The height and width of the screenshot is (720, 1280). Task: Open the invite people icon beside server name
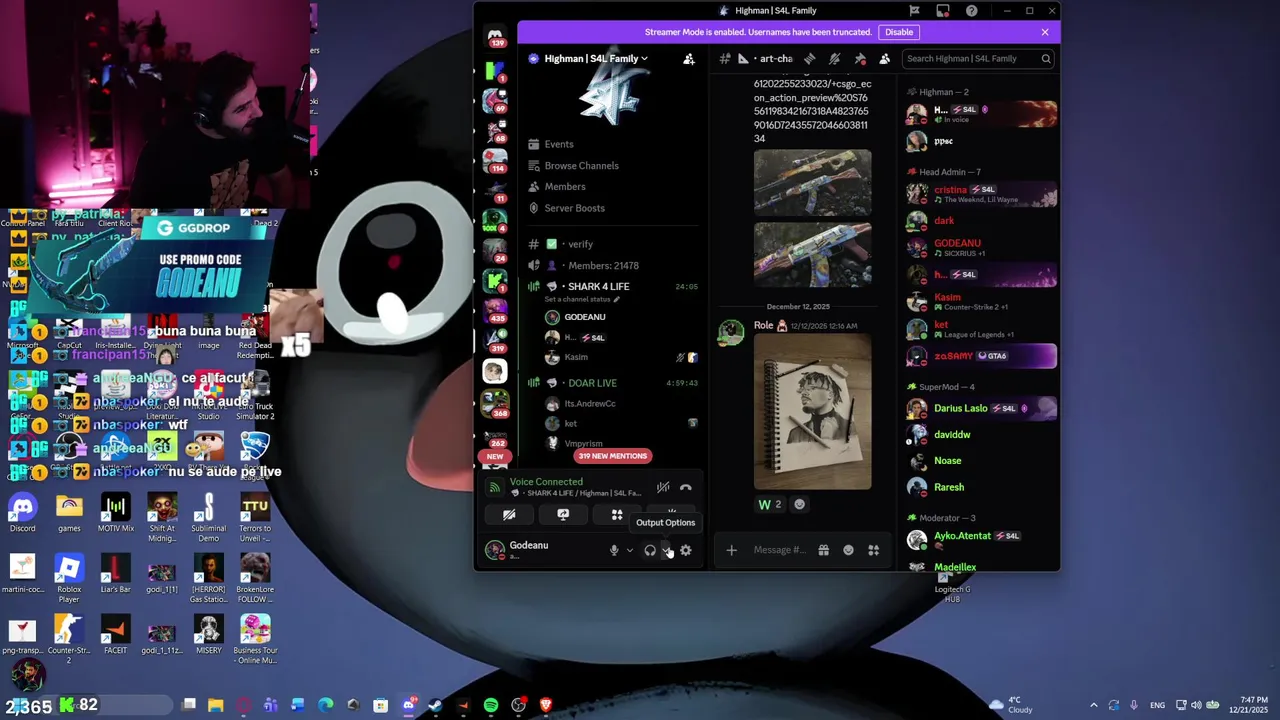(689, 59)
